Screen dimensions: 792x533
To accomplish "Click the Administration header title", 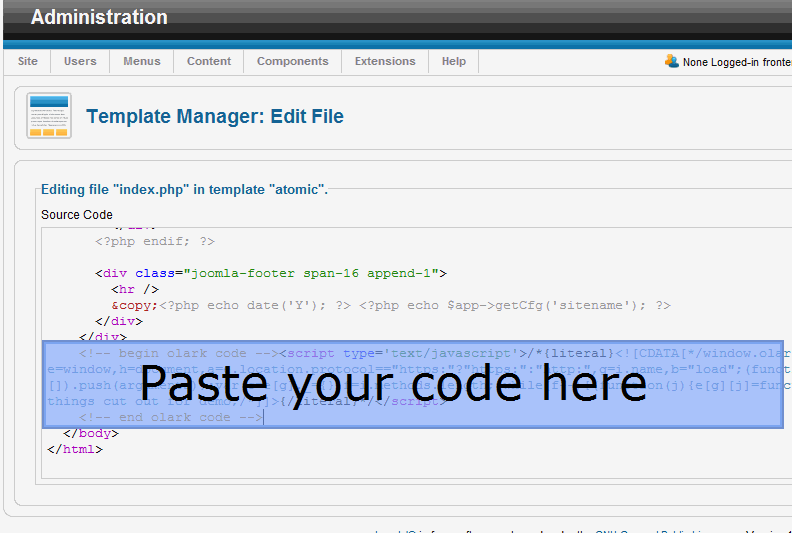I will (x=99, y=18).
